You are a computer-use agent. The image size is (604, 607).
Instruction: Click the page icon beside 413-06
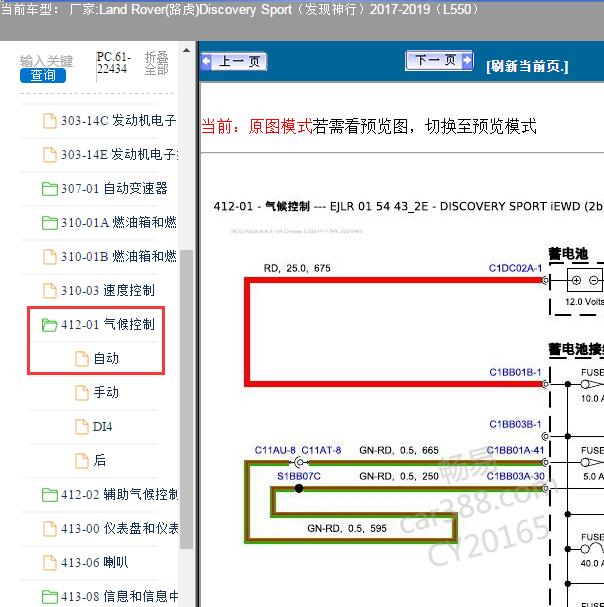49,563
